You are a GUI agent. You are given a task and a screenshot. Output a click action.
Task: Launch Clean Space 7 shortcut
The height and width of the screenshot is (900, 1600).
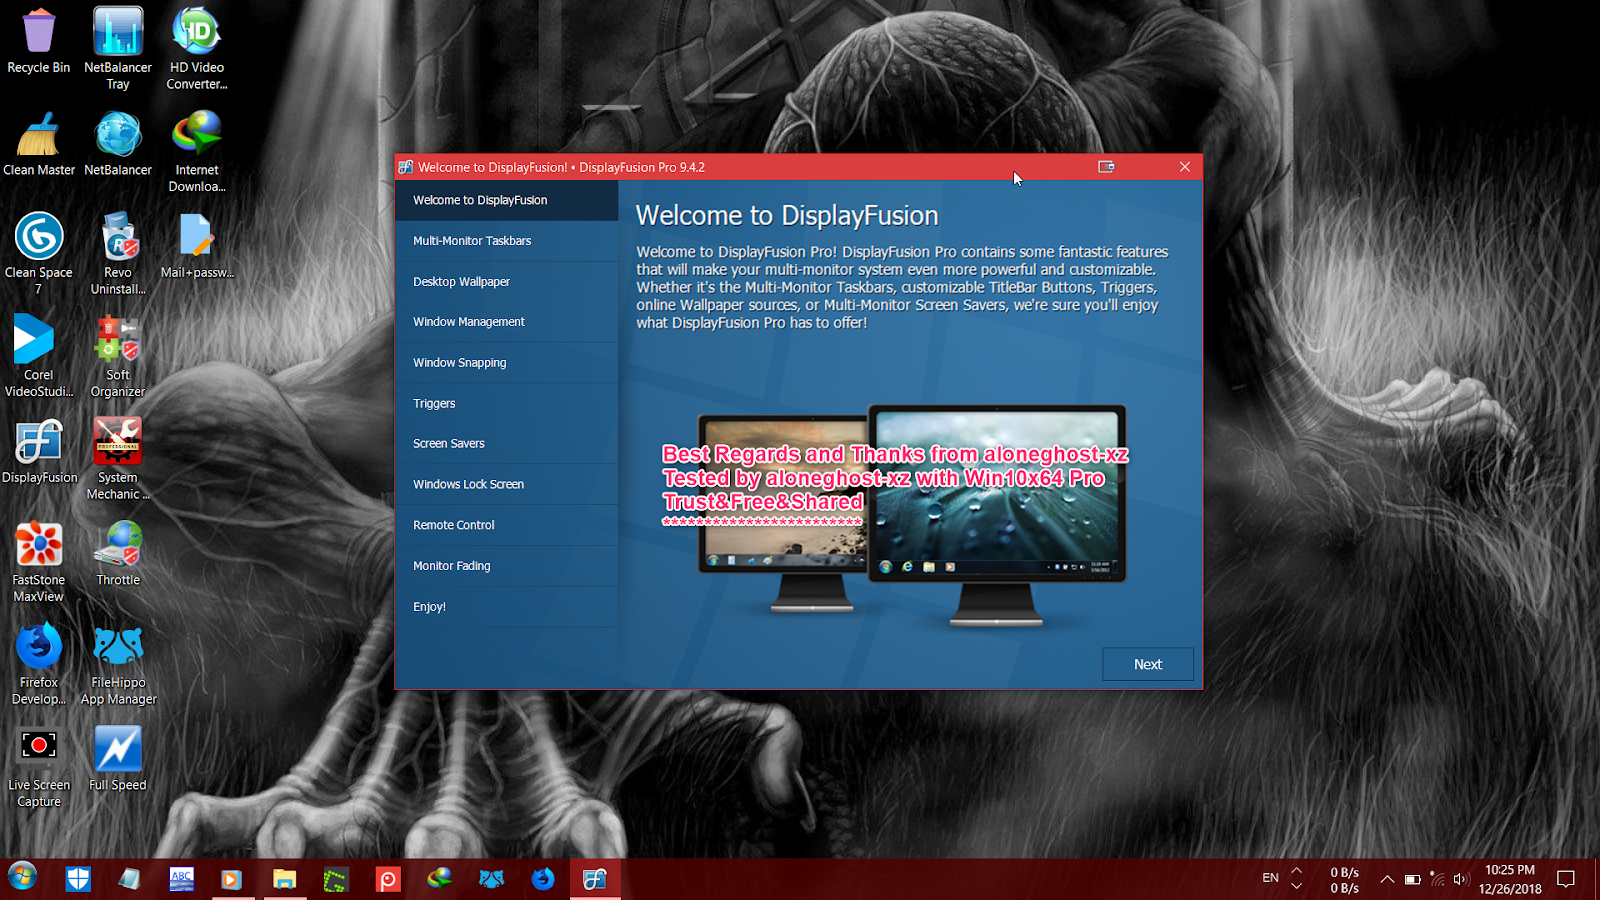39,253
